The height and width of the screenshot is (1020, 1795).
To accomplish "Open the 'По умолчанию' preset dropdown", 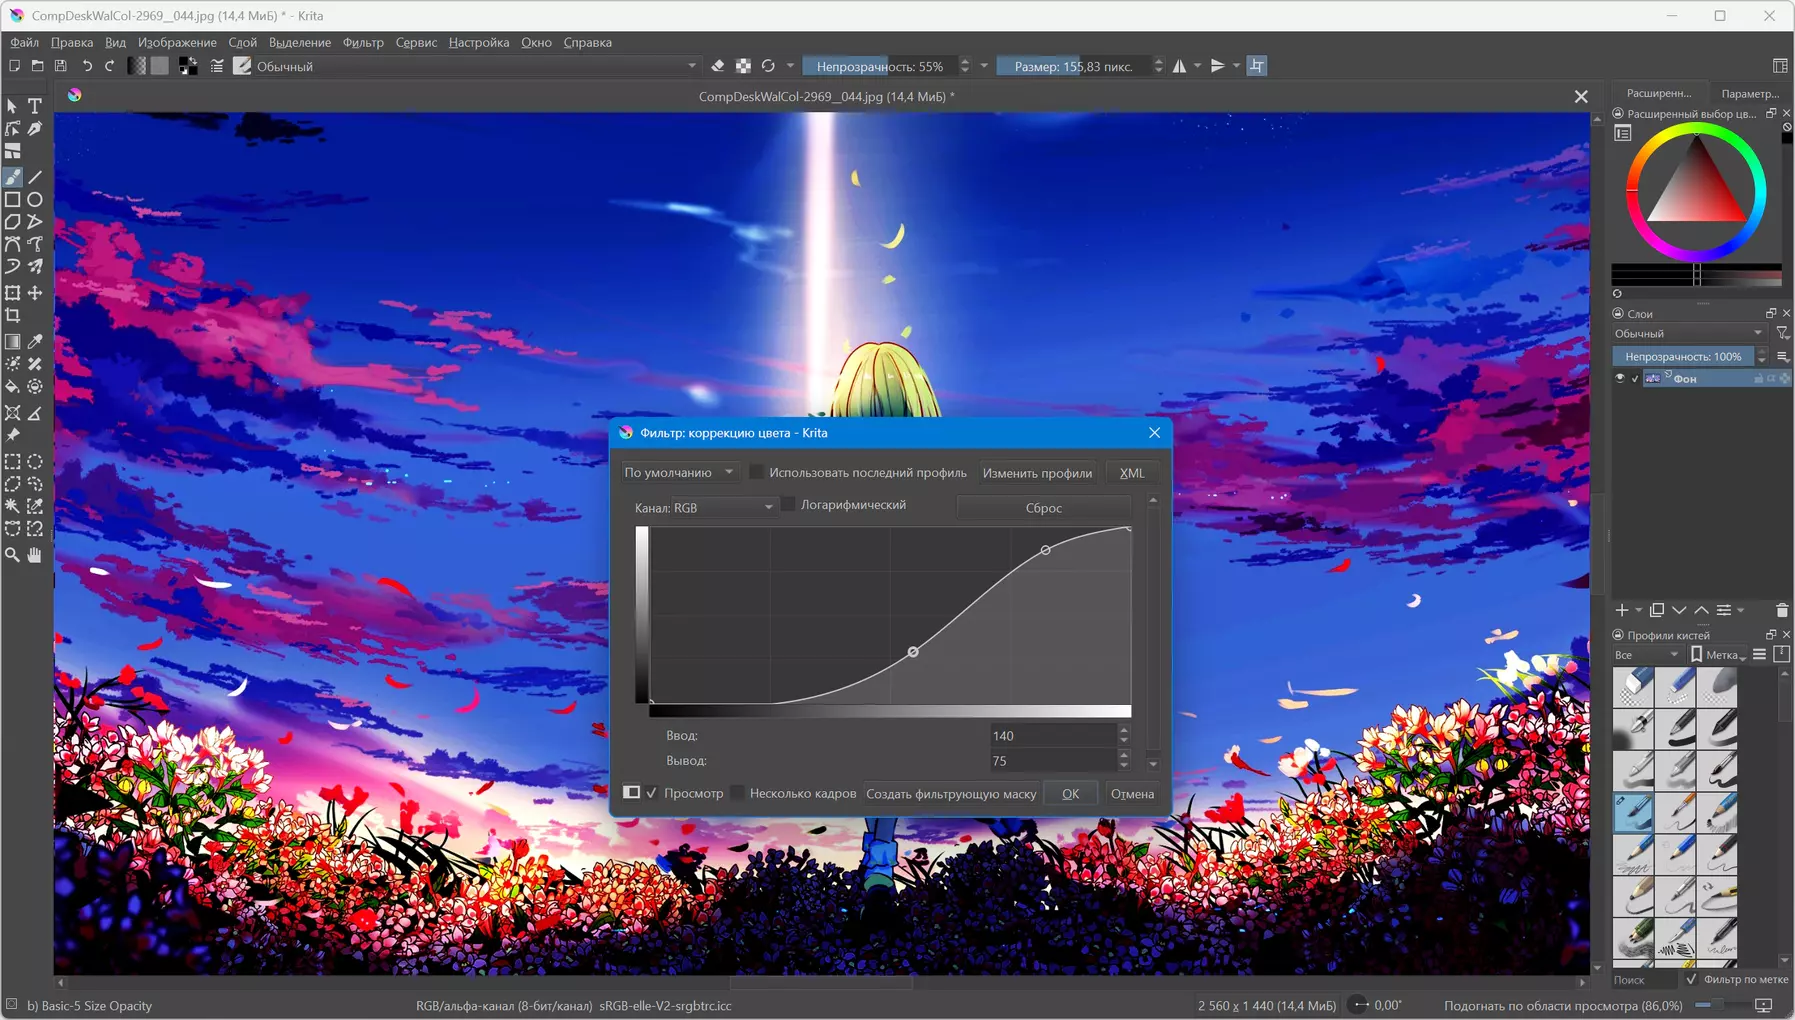I will click(x=679, y=472).
